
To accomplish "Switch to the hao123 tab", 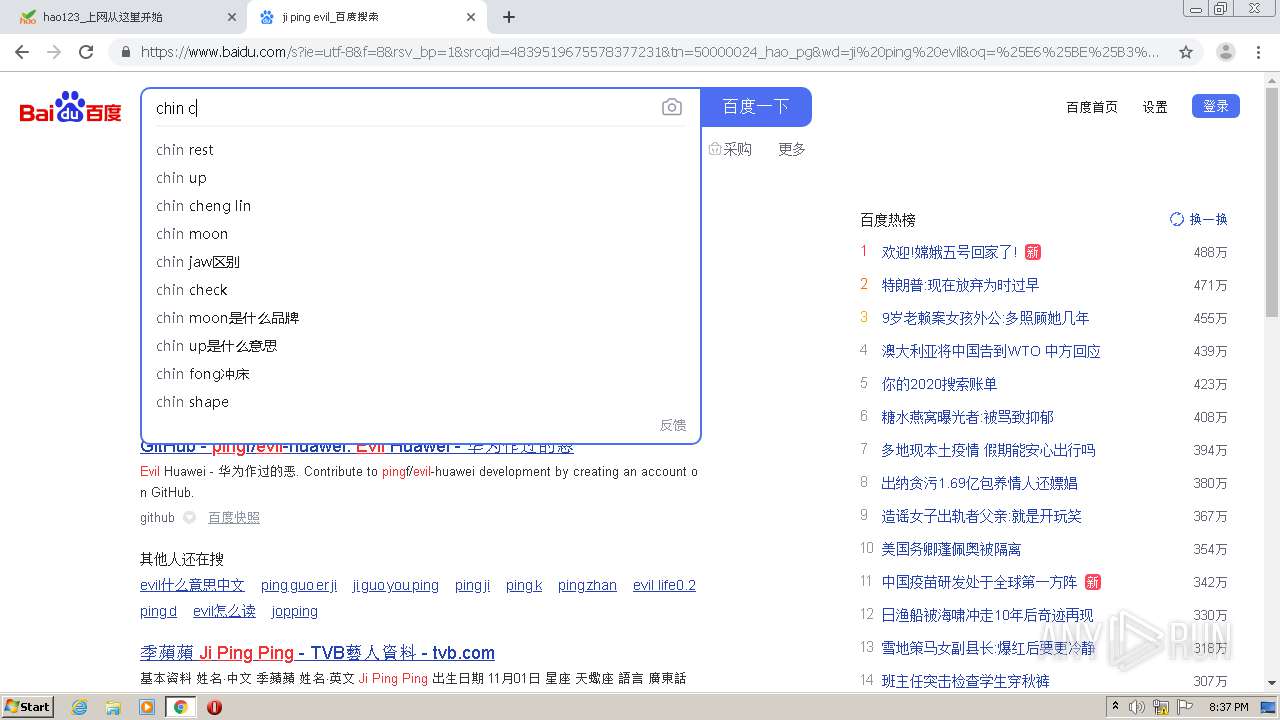I will pos(125,17).
